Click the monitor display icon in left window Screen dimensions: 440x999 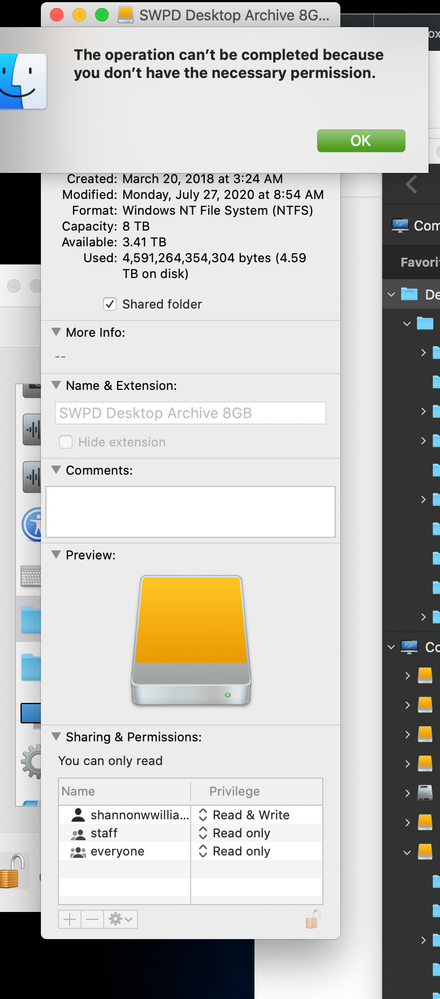[31, 714]
